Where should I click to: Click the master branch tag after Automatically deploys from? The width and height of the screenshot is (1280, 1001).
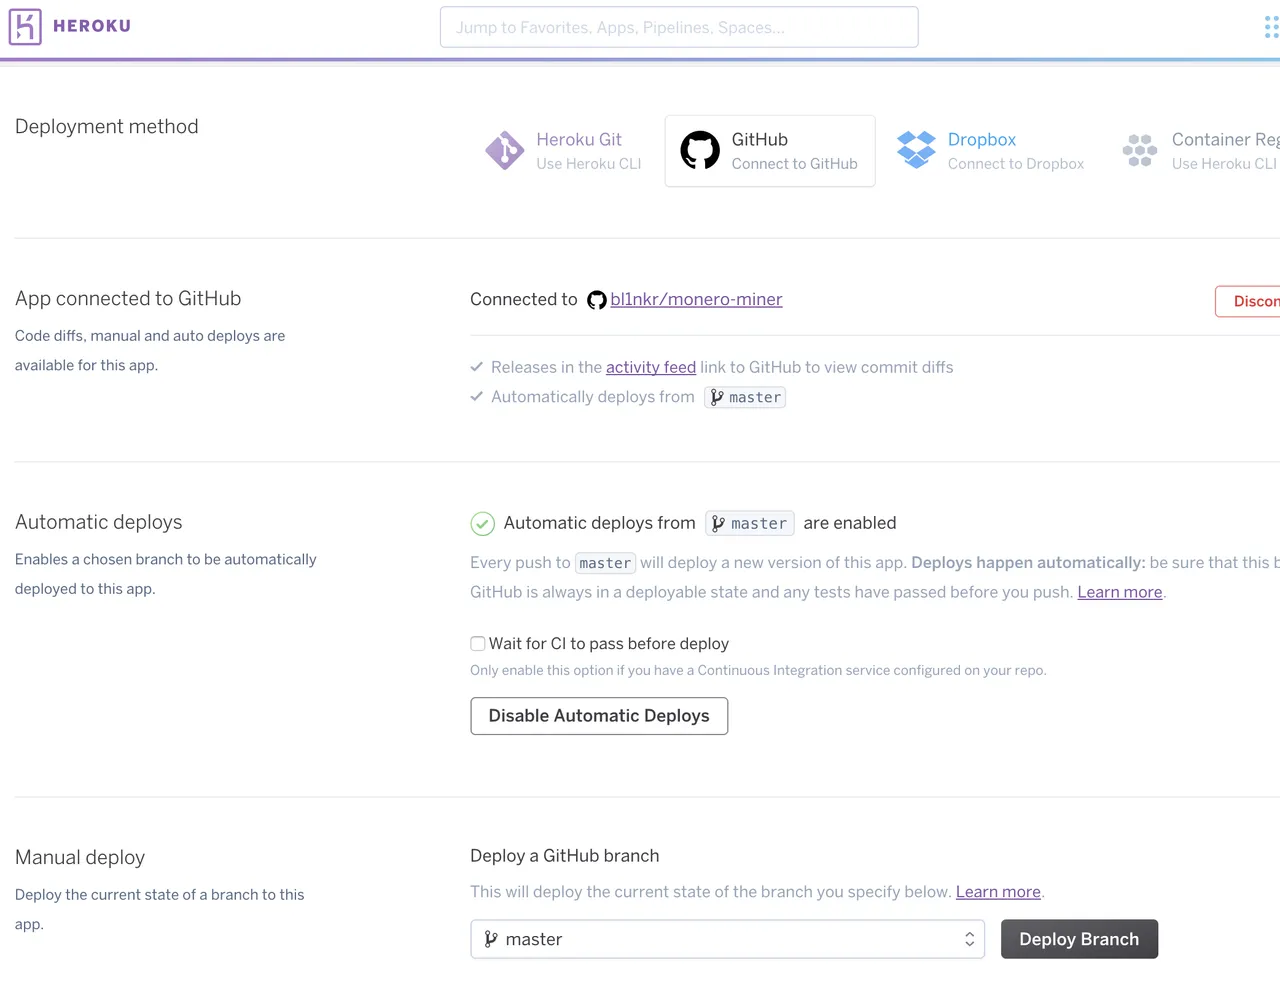coord(745,397)
